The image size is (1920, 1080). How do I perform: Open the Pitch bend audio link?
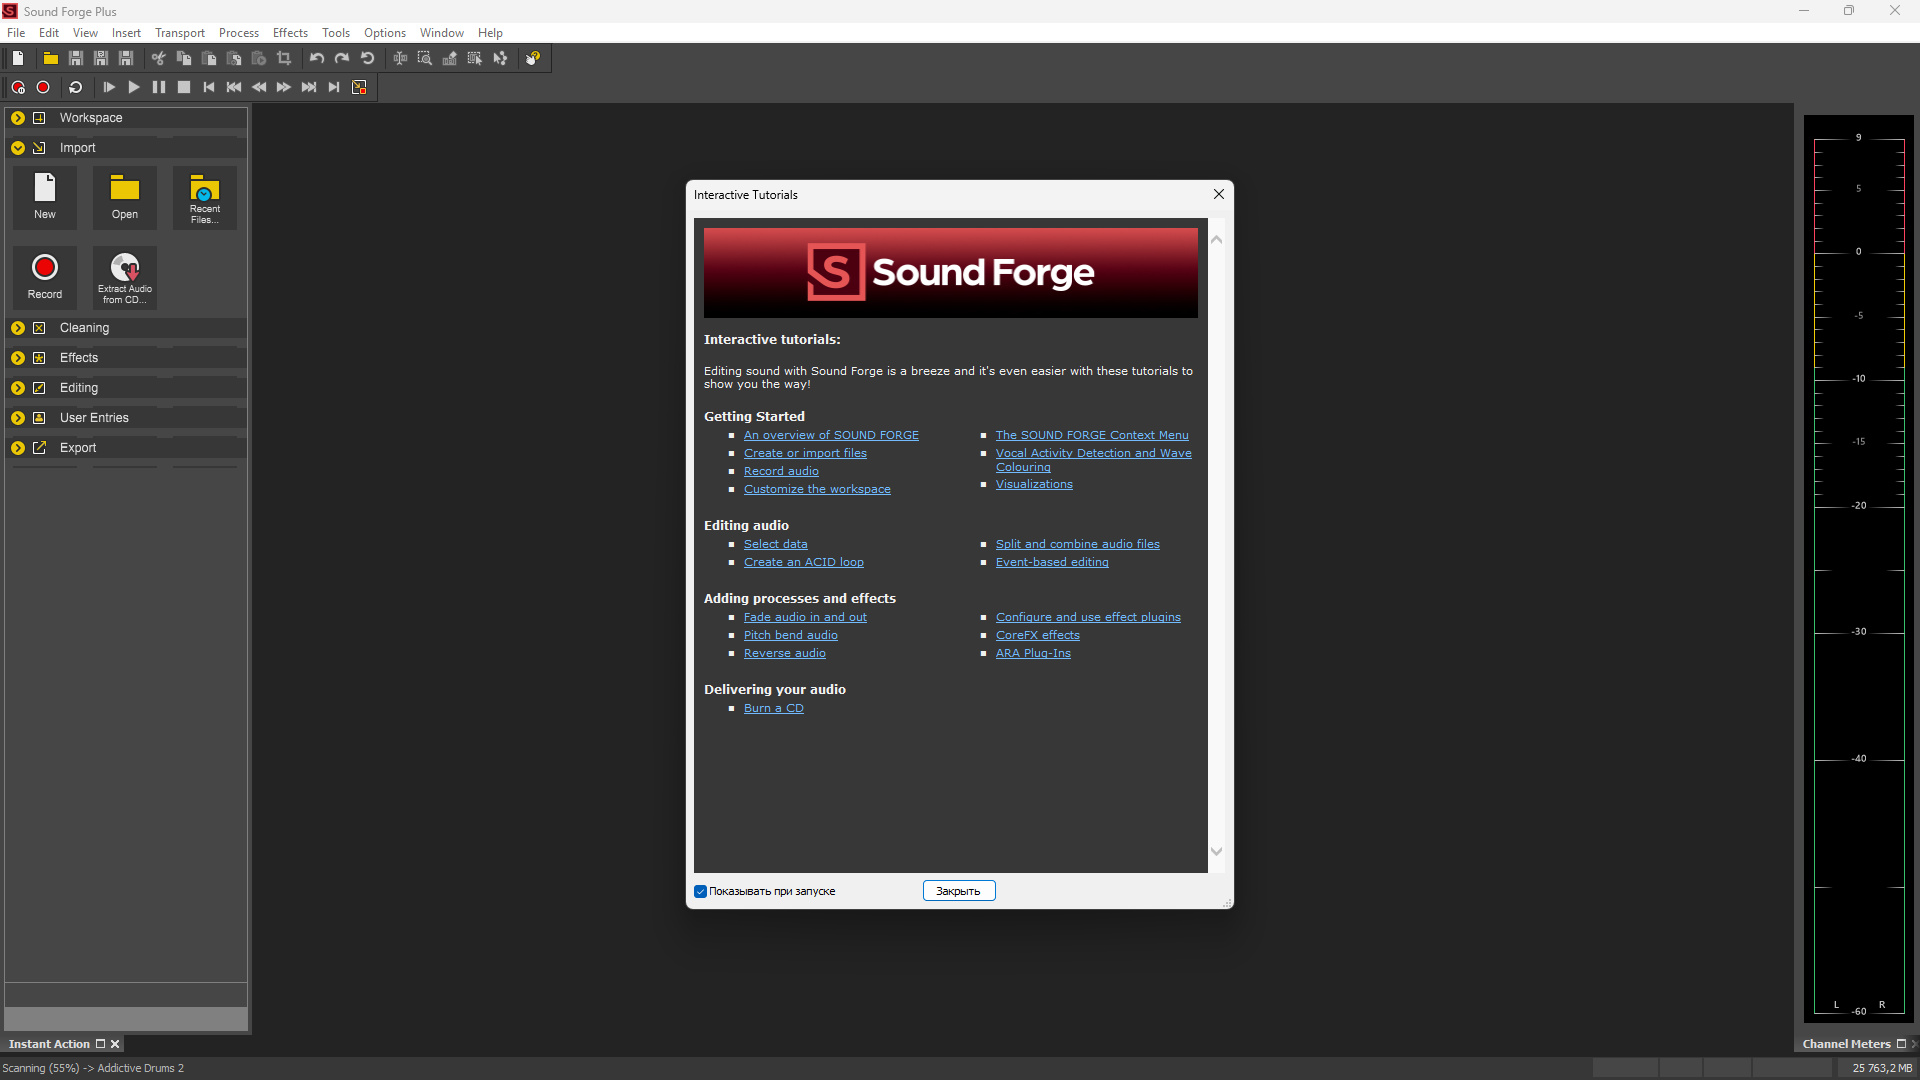[791, 635]
